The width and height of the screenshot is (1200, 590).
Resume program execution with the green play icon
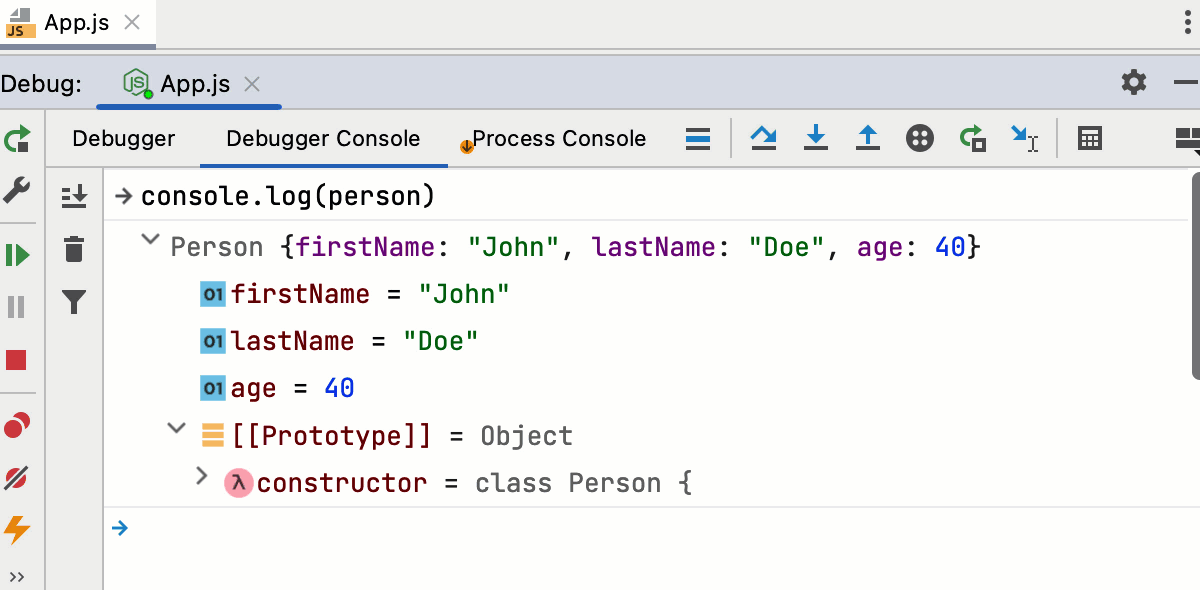(18, 255)
